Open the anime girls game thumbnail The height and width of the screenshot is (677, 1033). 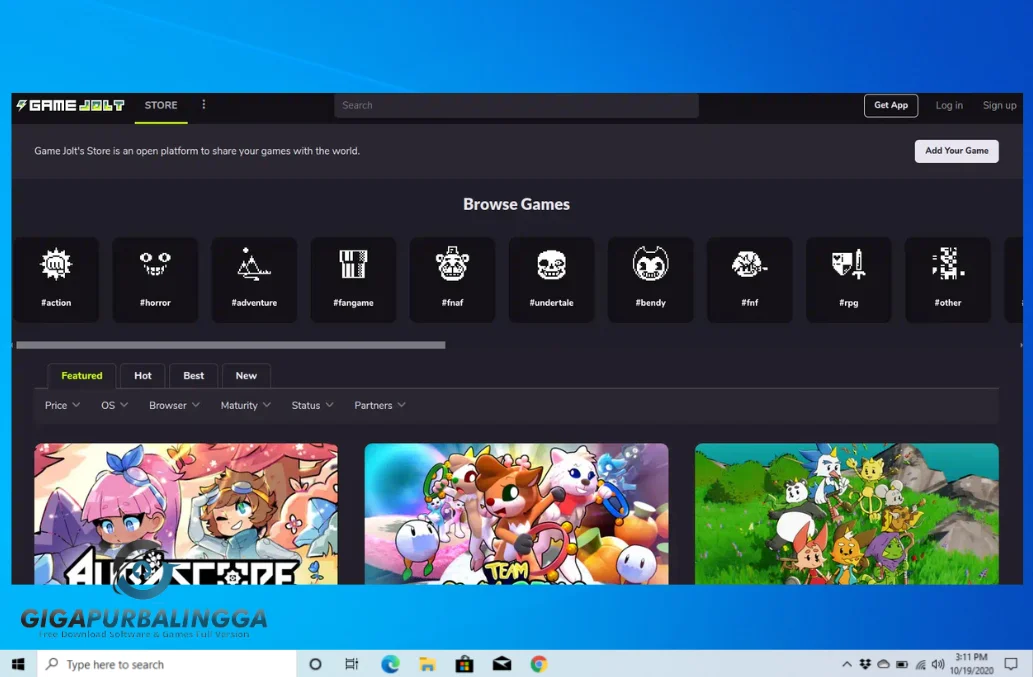click(x=186, y=514)
